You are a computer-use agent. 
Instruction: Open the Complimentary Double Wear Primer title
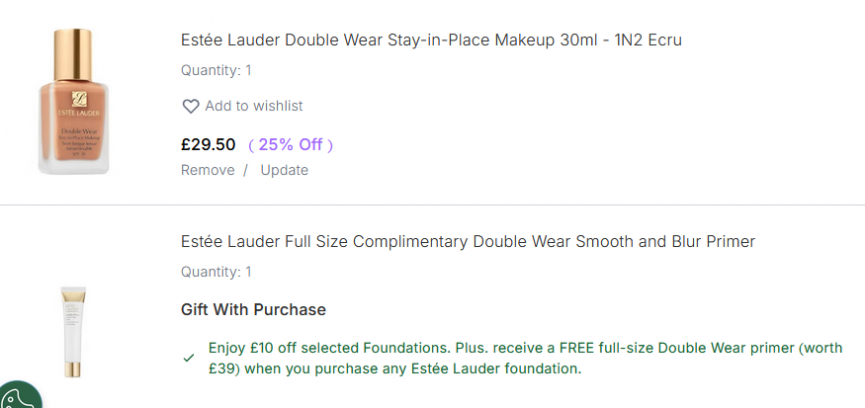468,241
